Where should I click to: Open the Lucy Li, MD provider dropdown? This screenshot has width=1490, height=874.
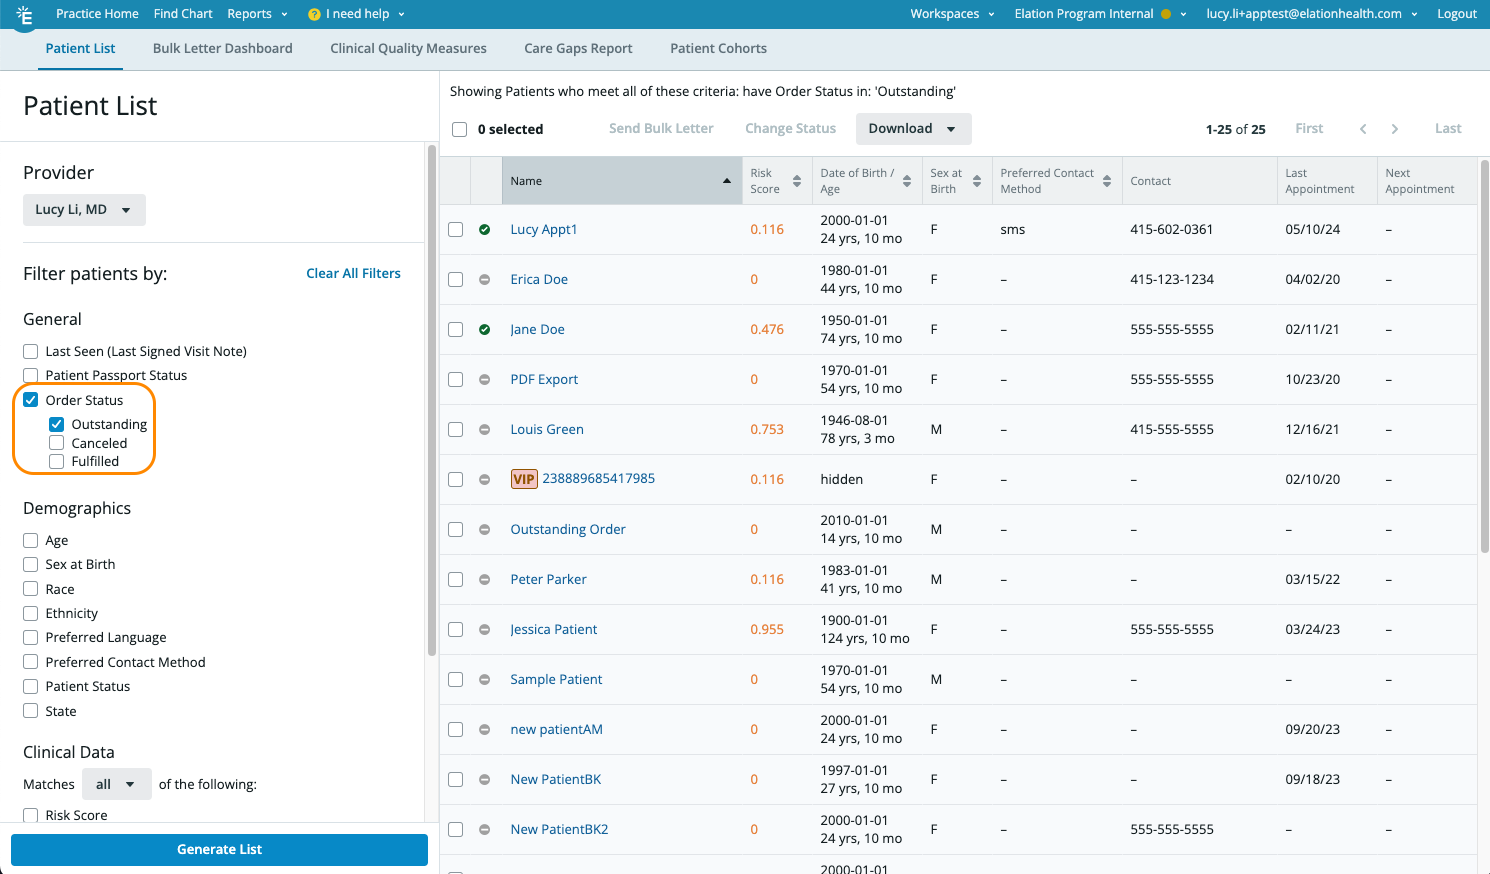[84, 210]
